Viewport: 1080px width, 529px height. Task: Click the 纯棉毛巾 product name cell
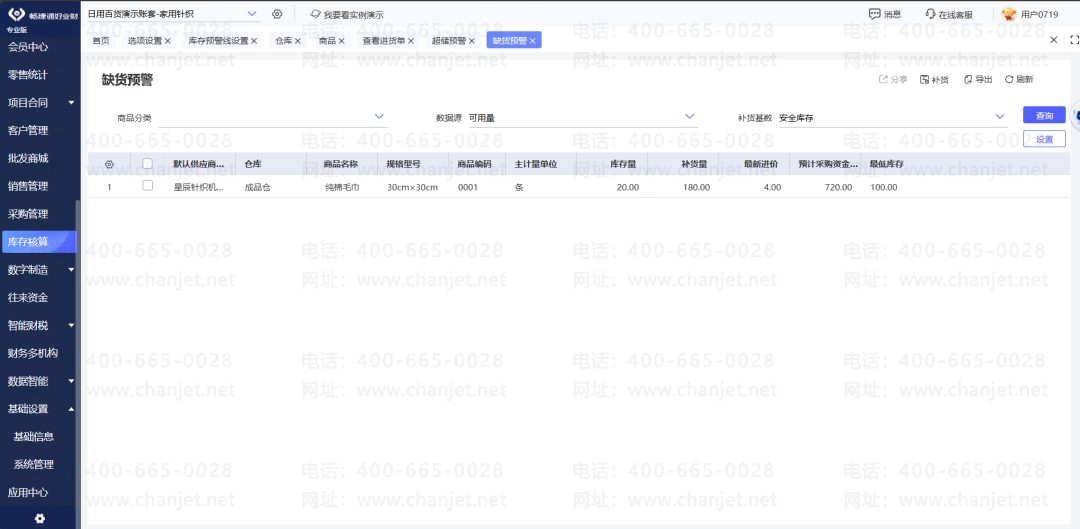pyautogui.click(x=342, y=187)
